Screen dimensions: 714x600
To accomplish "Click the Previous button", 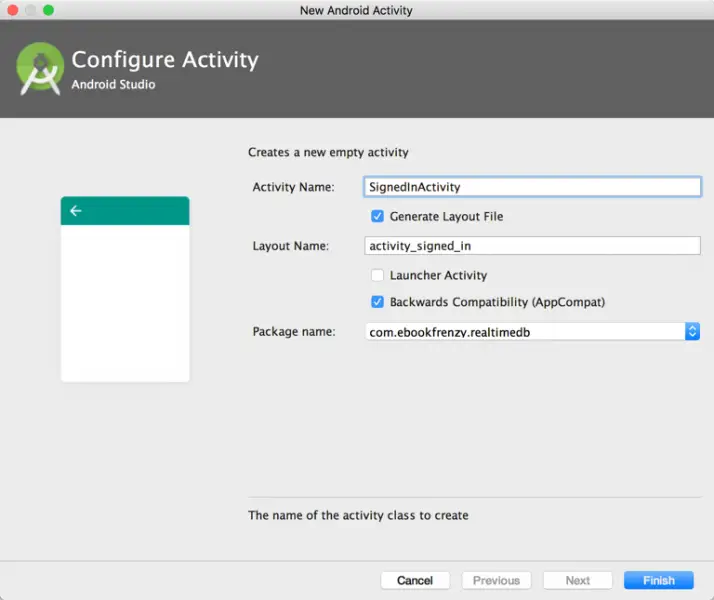I will 496,580.
